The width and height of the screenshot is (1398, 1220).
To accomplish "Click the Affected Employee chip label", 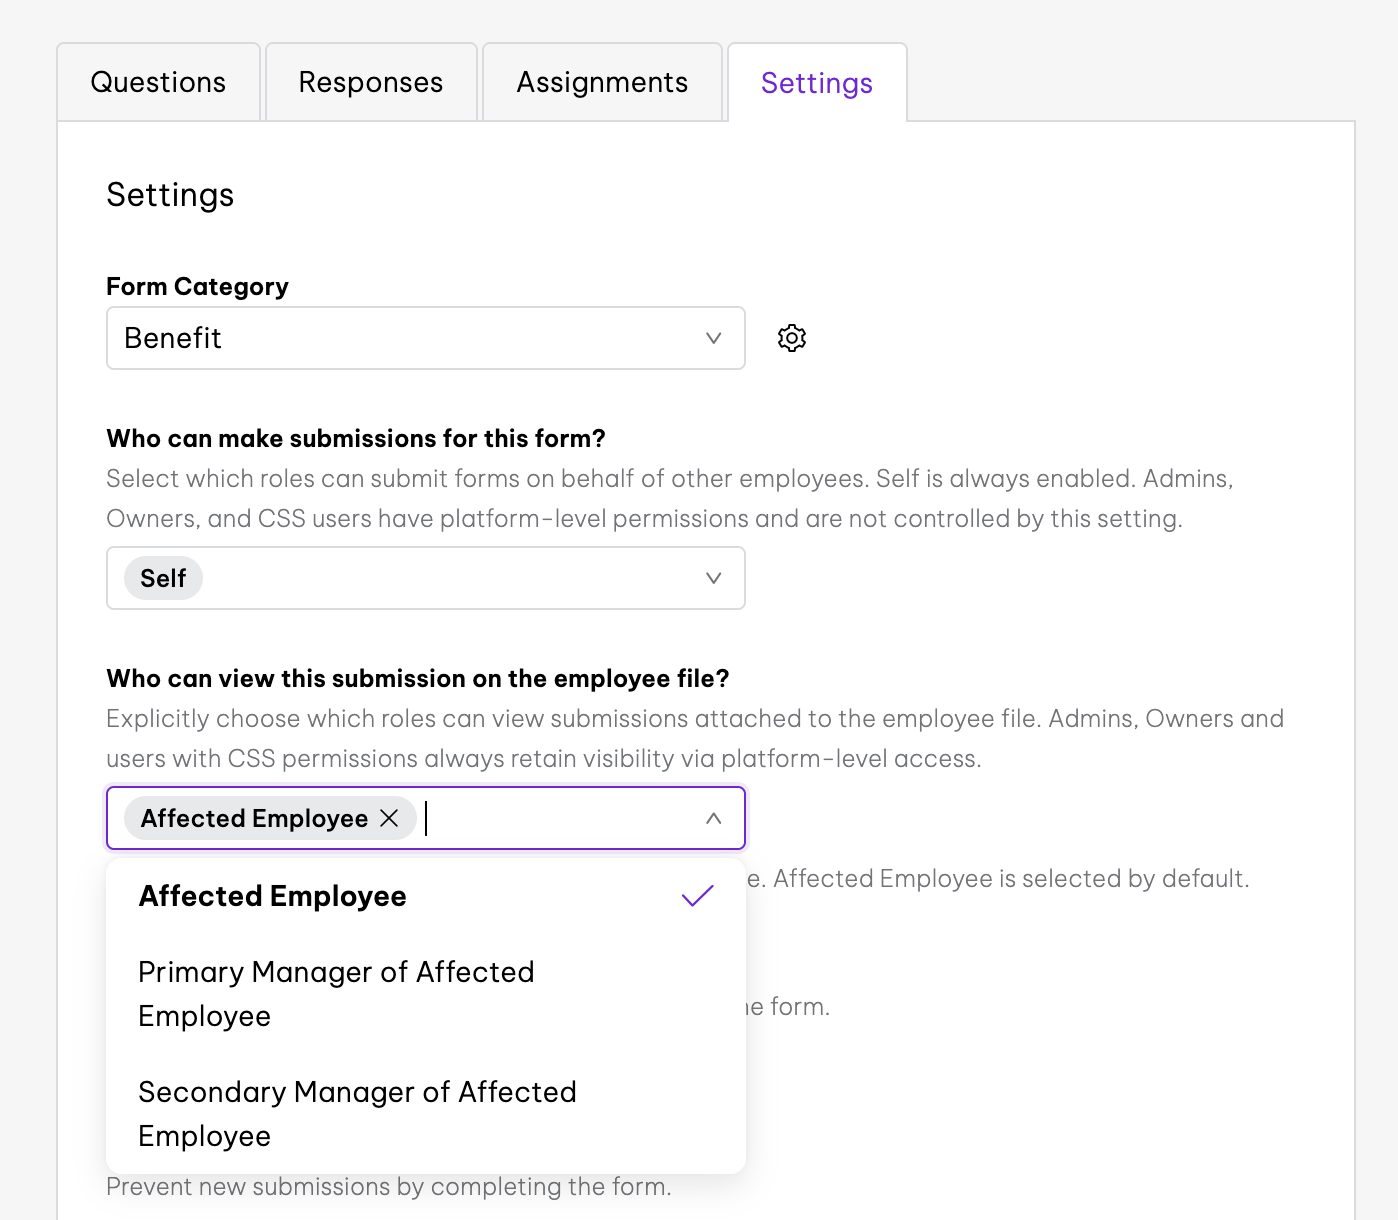I will click(x=254, y=818).
